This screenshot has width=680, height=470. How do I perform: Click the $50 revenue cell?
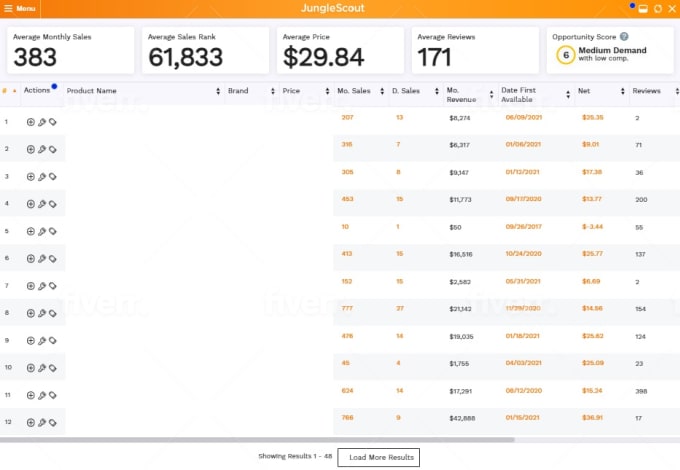point(455,227)
